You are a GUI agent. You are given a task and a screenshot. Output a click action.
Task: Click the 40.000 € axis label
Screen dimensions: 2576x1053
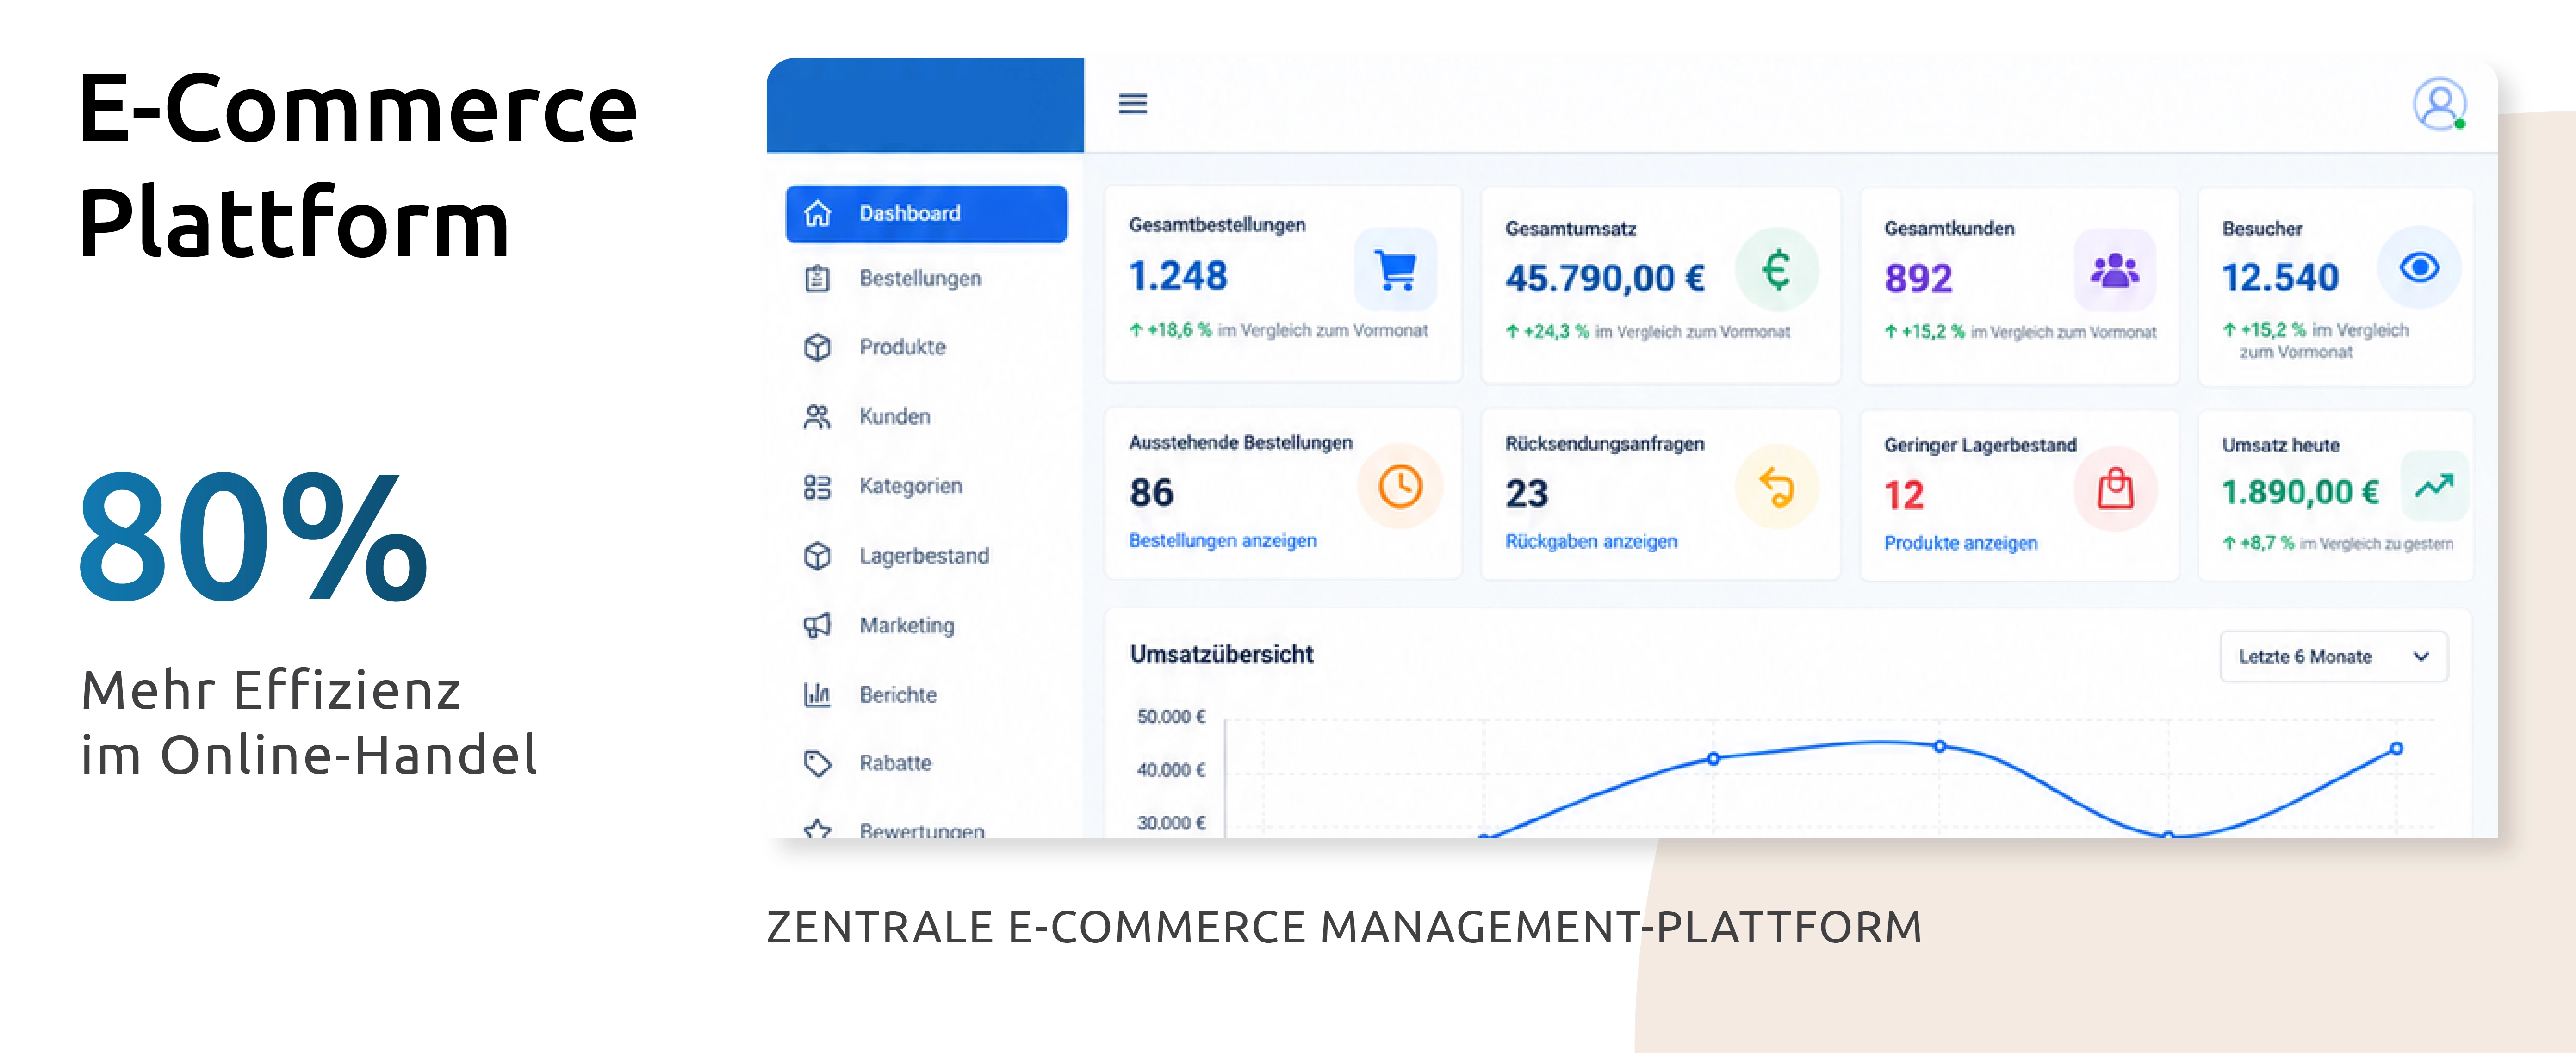click(1171, 770)
